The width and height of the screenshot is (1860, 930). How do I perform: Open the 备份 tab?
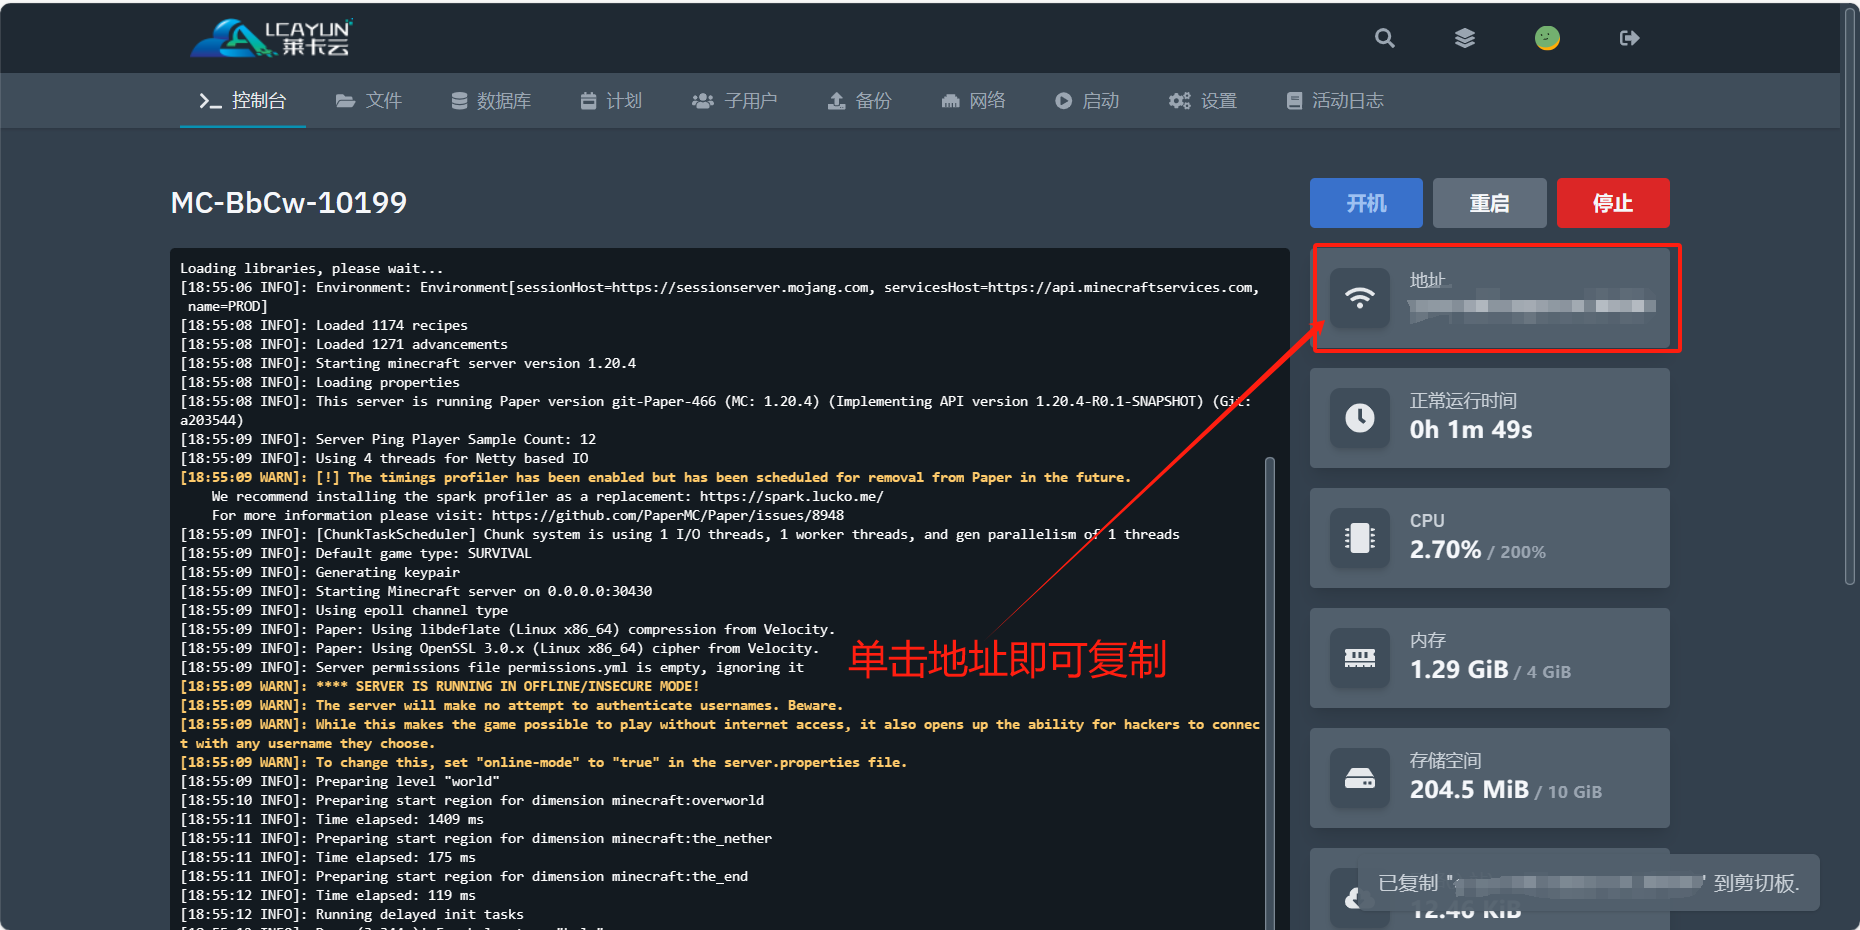(x=859, y=101)
